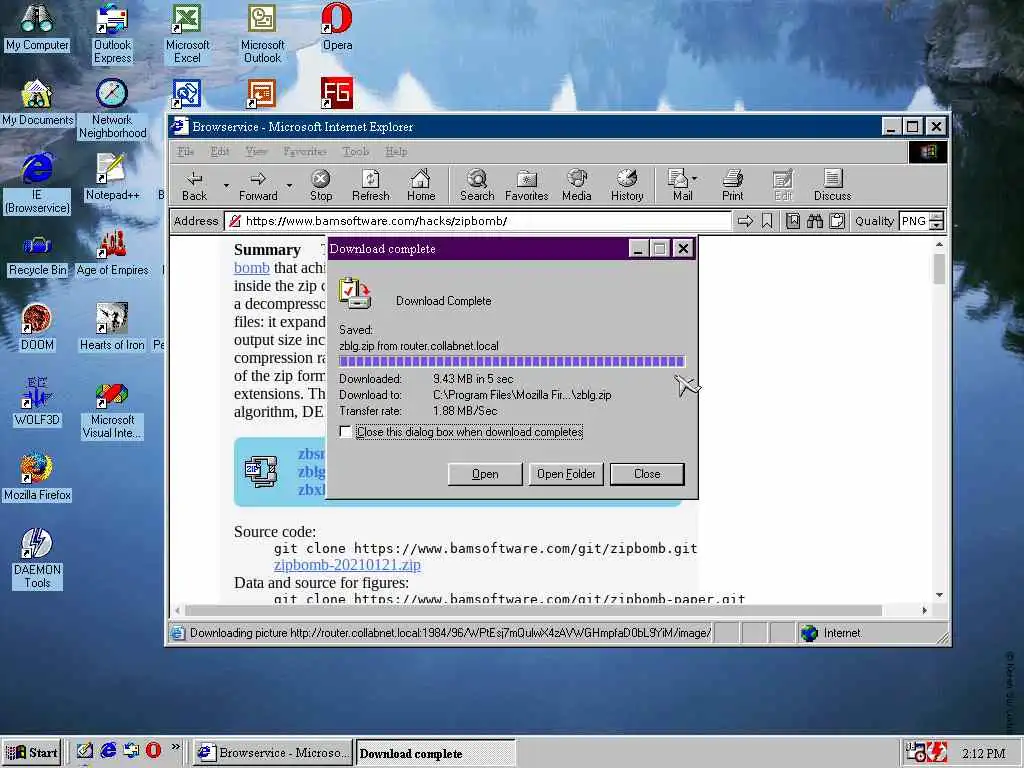Screen dimensions: 1024x768
Task: Open the Edit menu
Action: point(219,152)
